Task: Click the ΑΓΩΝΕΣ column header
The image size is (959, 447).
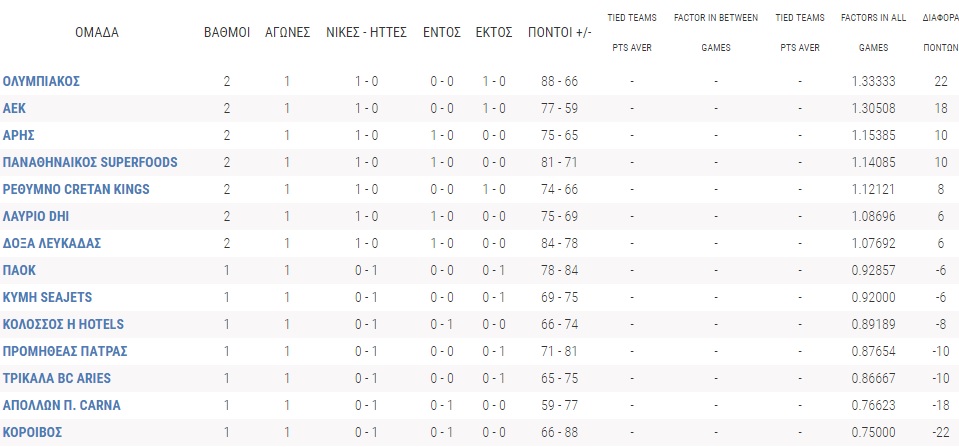Action: [x=288, y=32]
